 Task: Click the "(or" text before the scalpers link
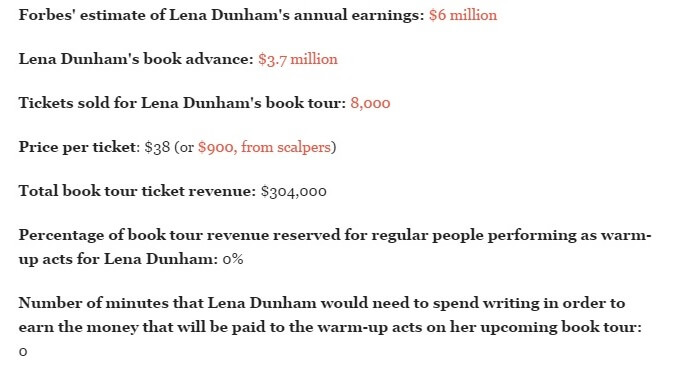pos(184,147)
